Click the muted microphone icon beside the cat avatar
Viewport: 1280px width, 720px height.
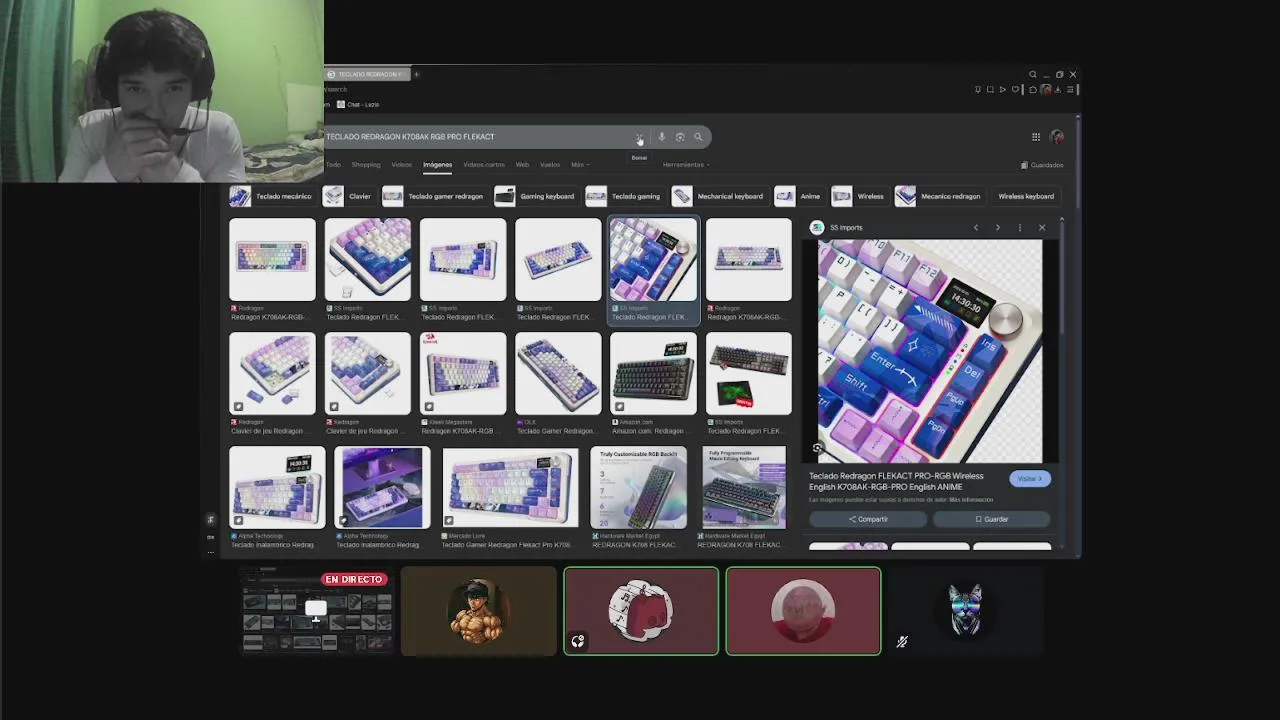[902, 642]
